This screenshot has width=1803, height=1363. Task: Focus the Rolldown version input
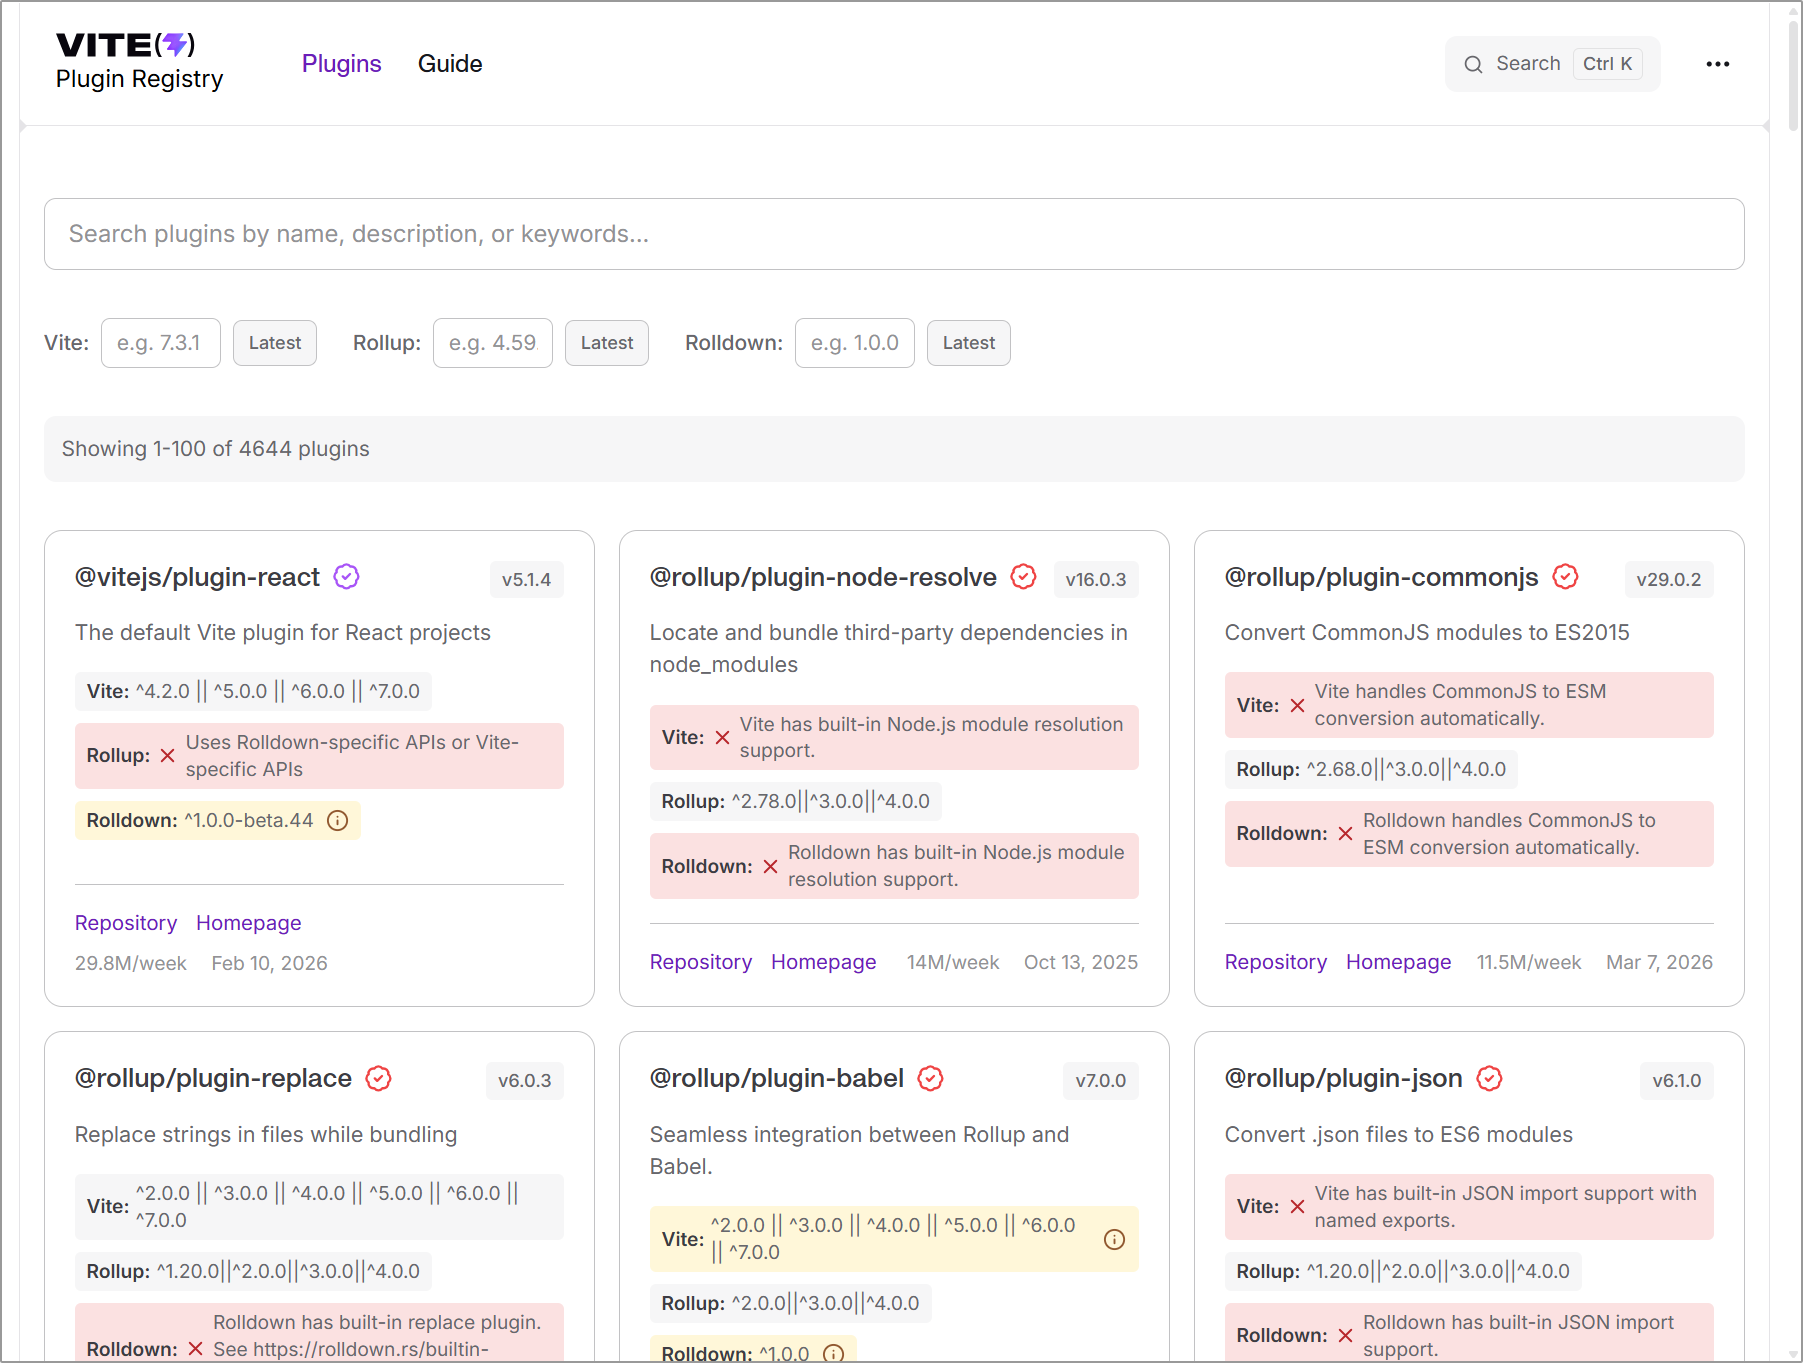pyautogui.click(x=855, y=343)
